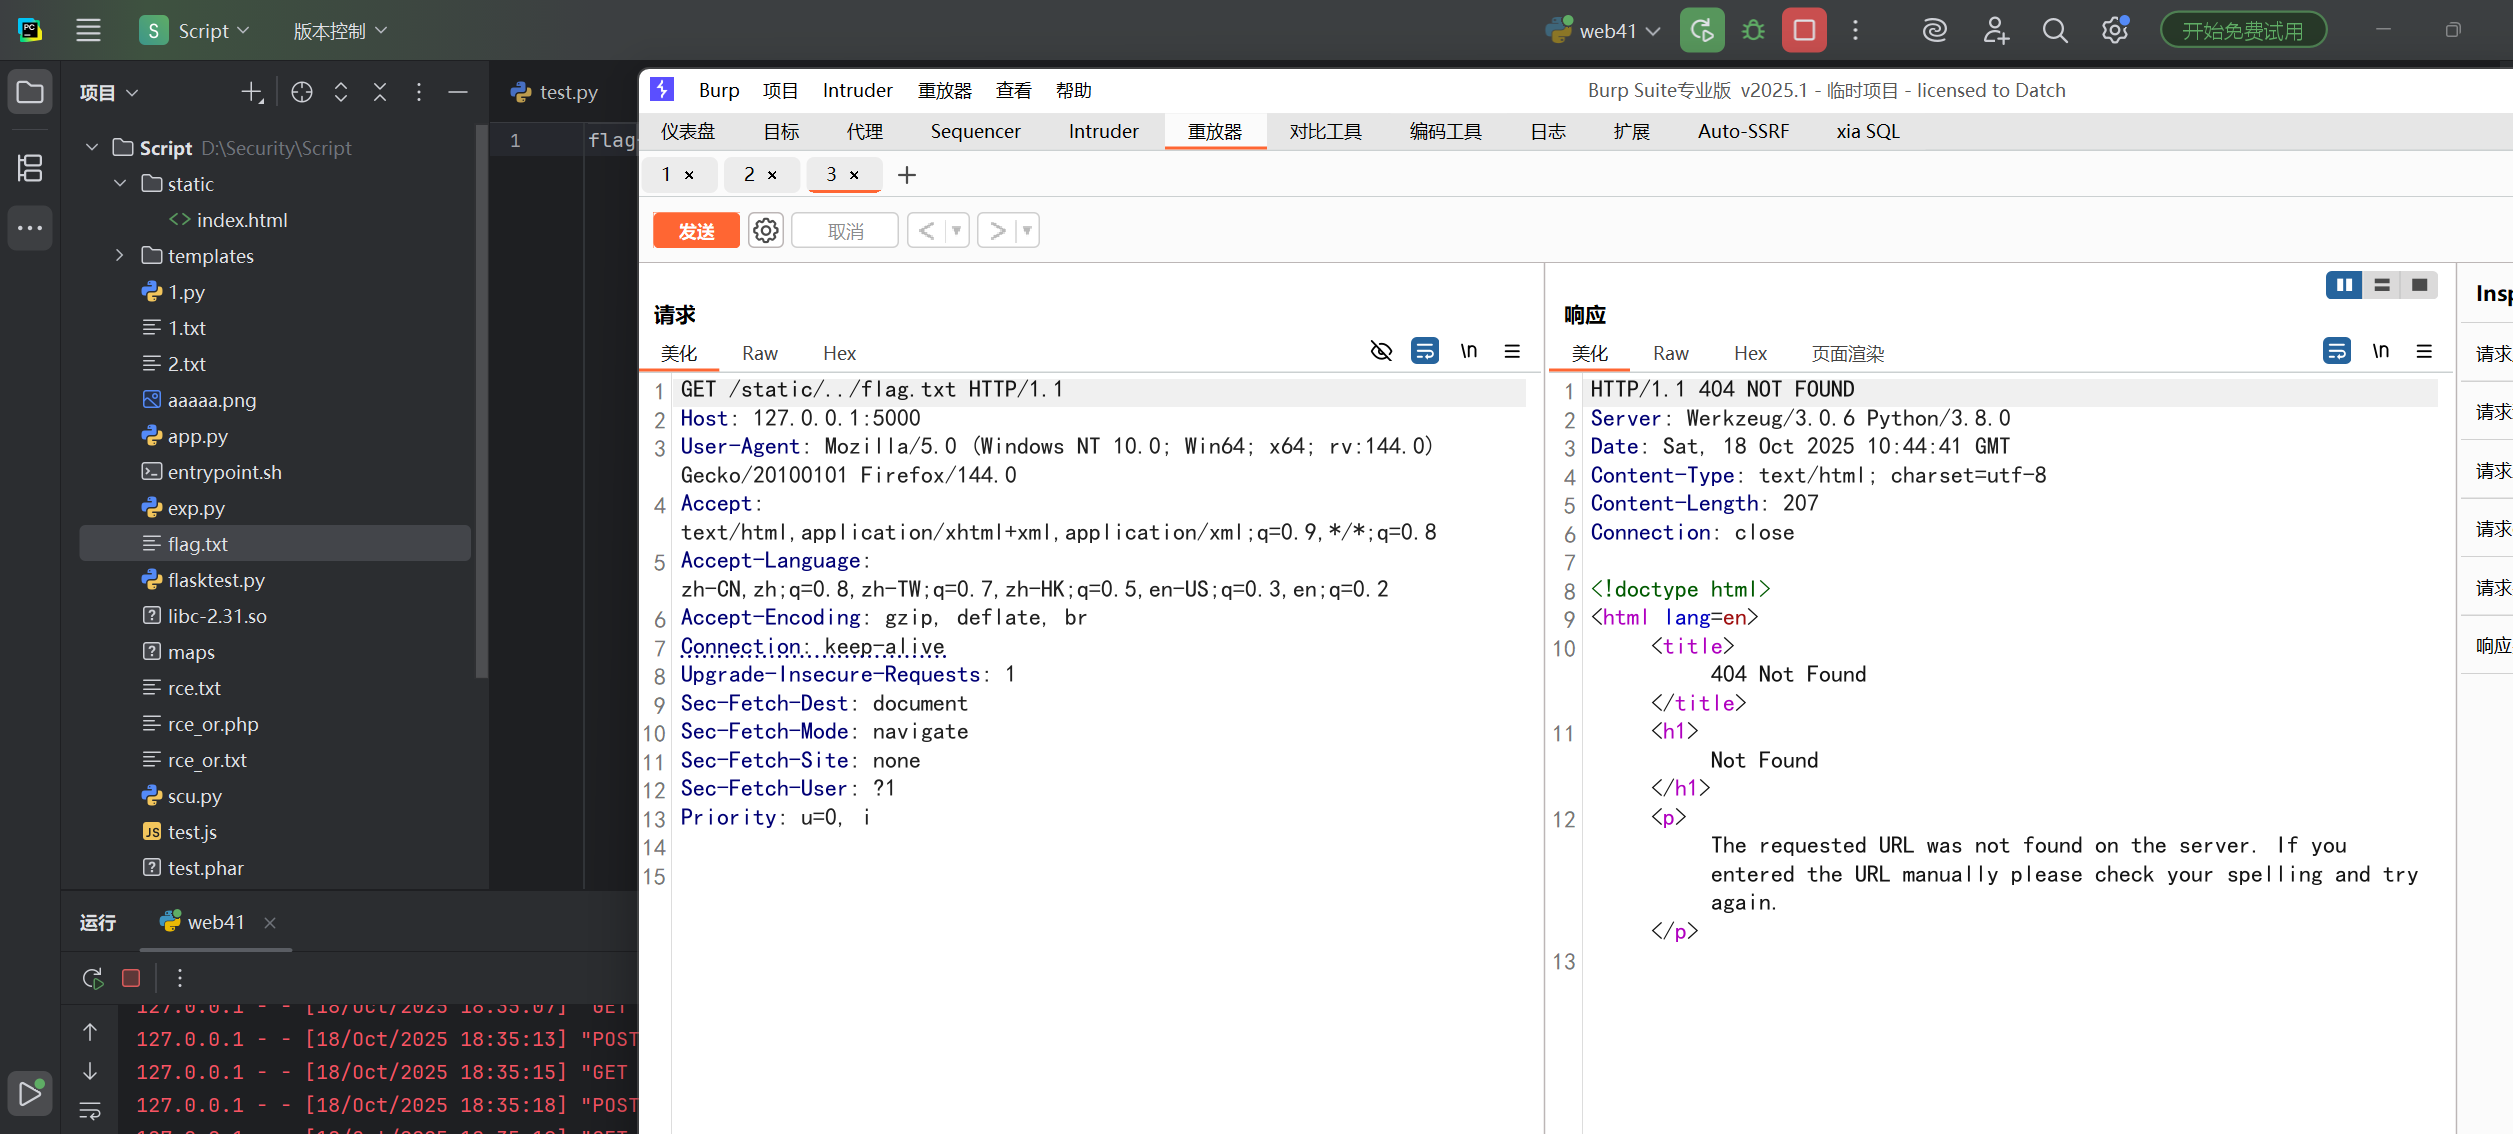
Task: Open the PyCharm main hamburger menu
Action: coord(88,30)
